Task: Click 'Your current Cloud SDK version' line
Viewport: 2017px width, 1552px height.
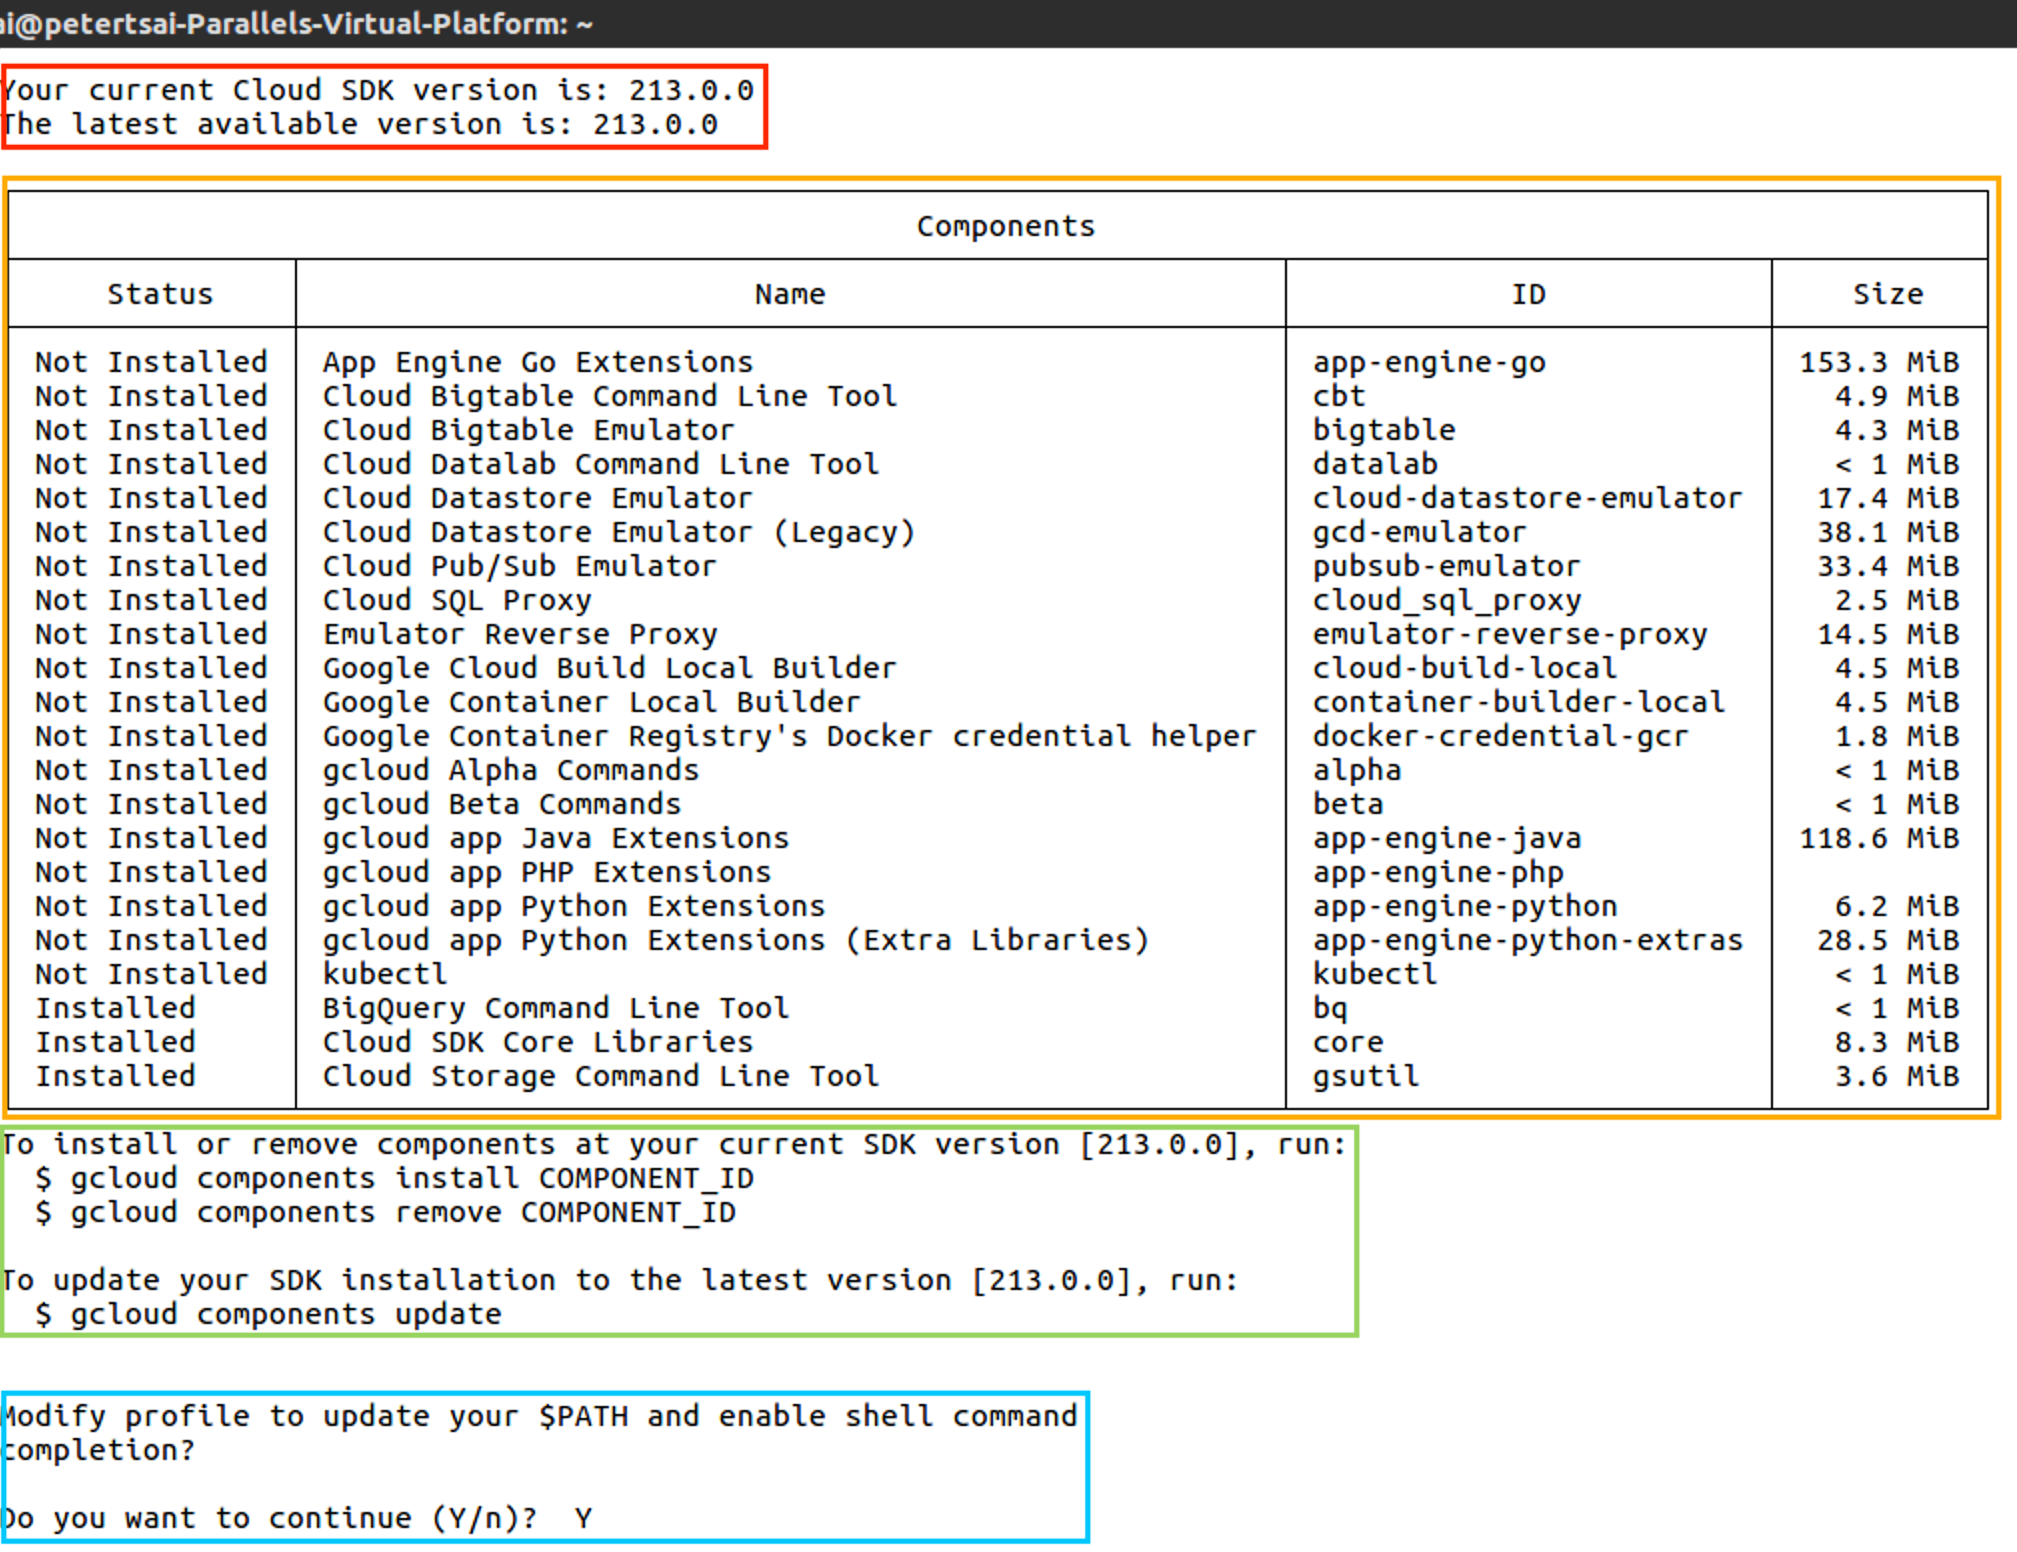Action: (x=378, y=90)
